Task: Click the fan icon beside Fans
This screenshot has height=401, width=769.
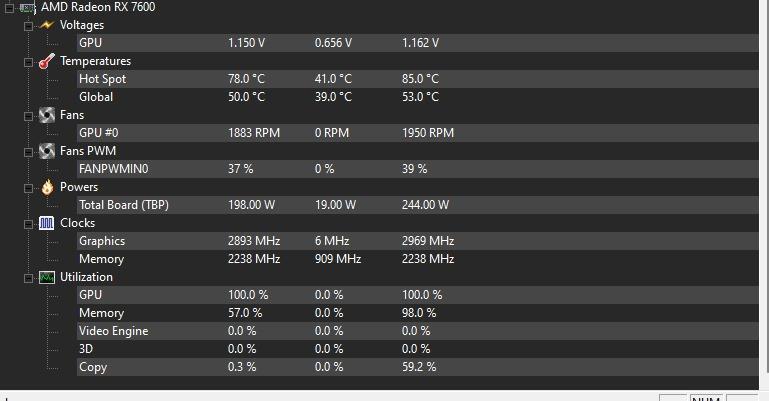Action: [47, 115]
